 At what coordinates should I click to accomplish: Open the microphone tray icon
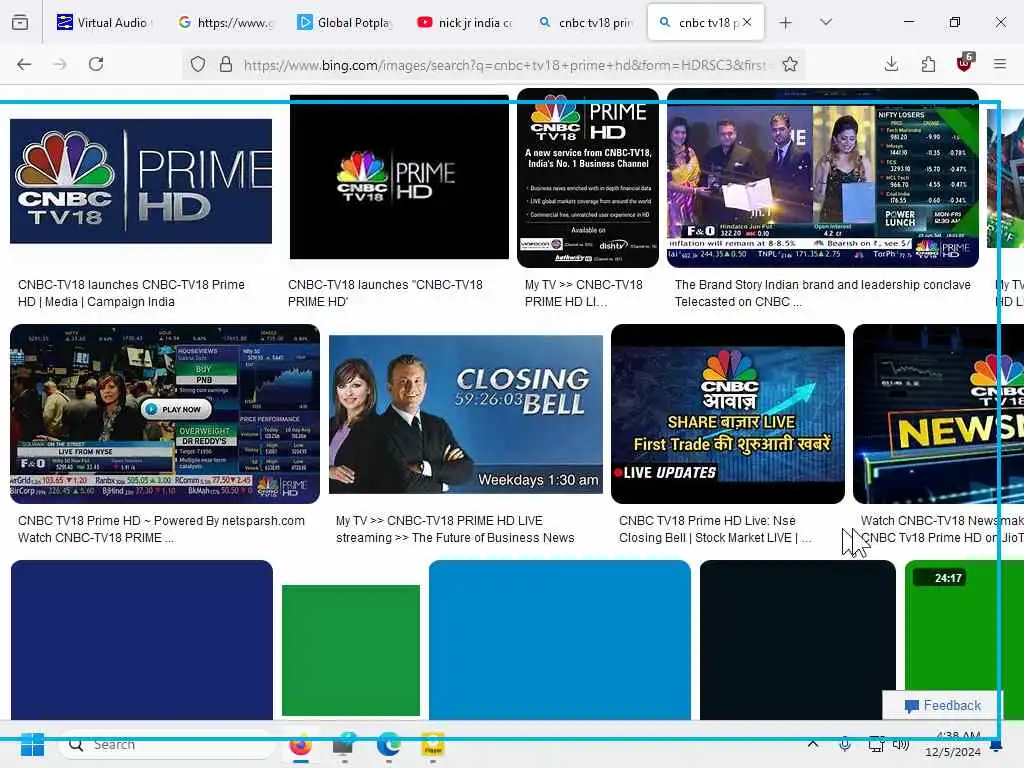coord(844,744)
